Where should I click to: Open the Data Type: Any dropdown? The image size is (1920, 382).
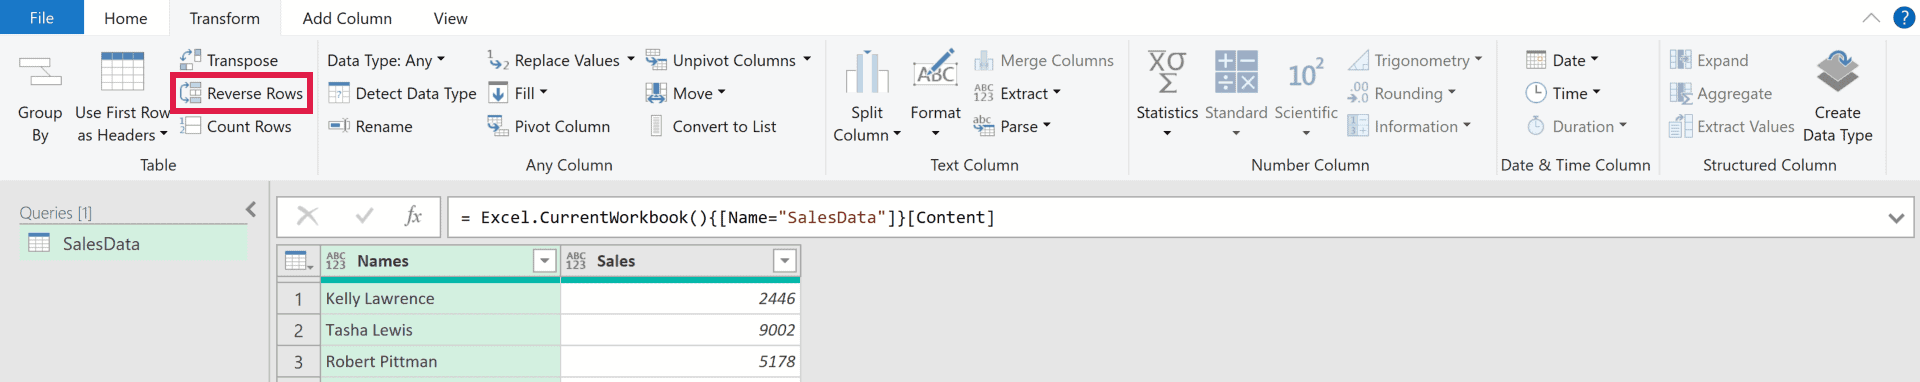[x=386, y=60]
